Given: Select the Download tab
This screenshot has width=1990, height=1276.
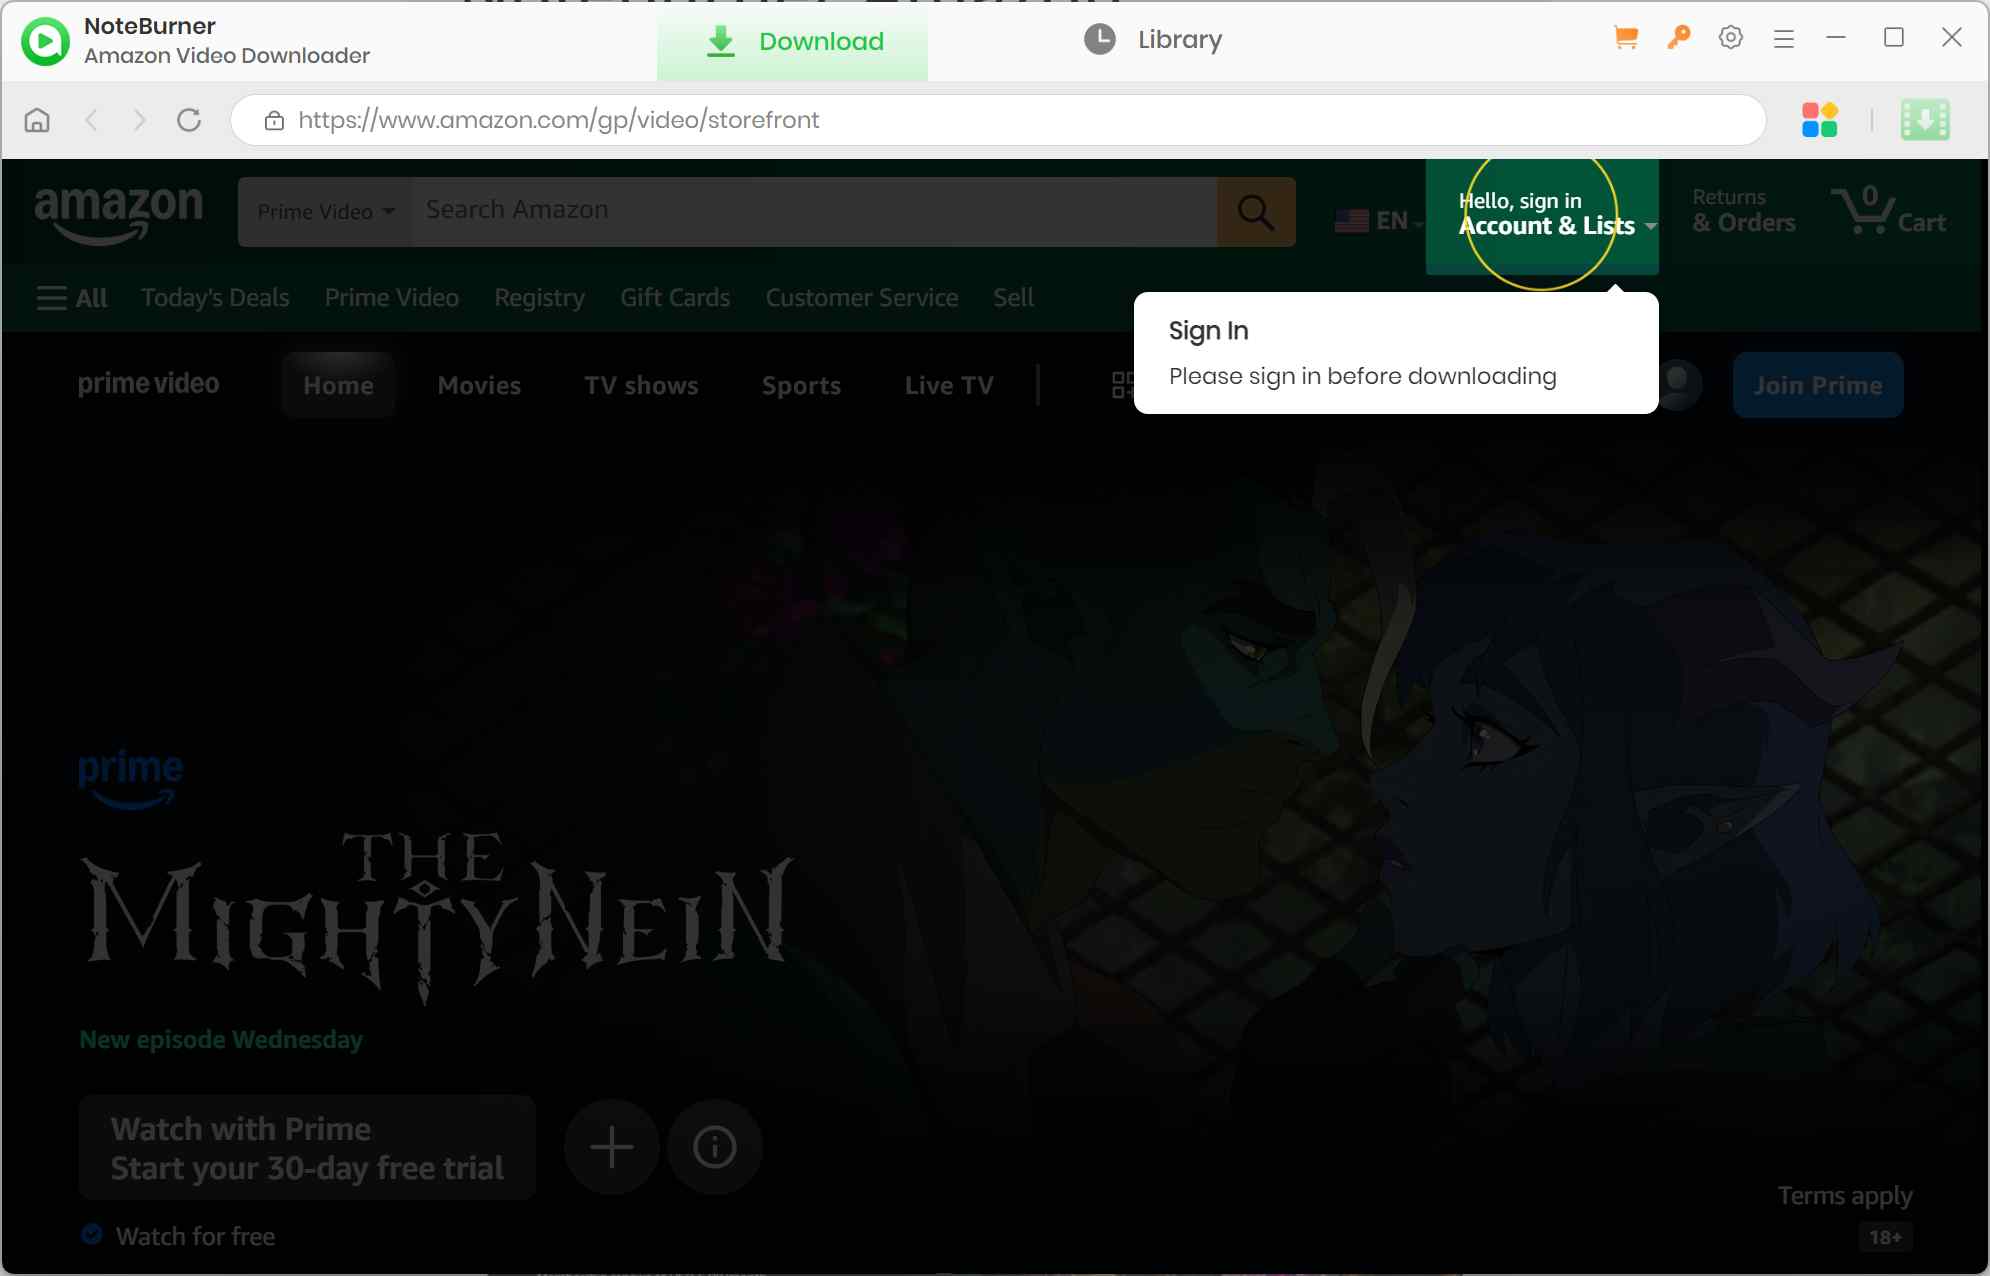Looking at the screenshot, I should pyautogui.click(x=791, y=41).
